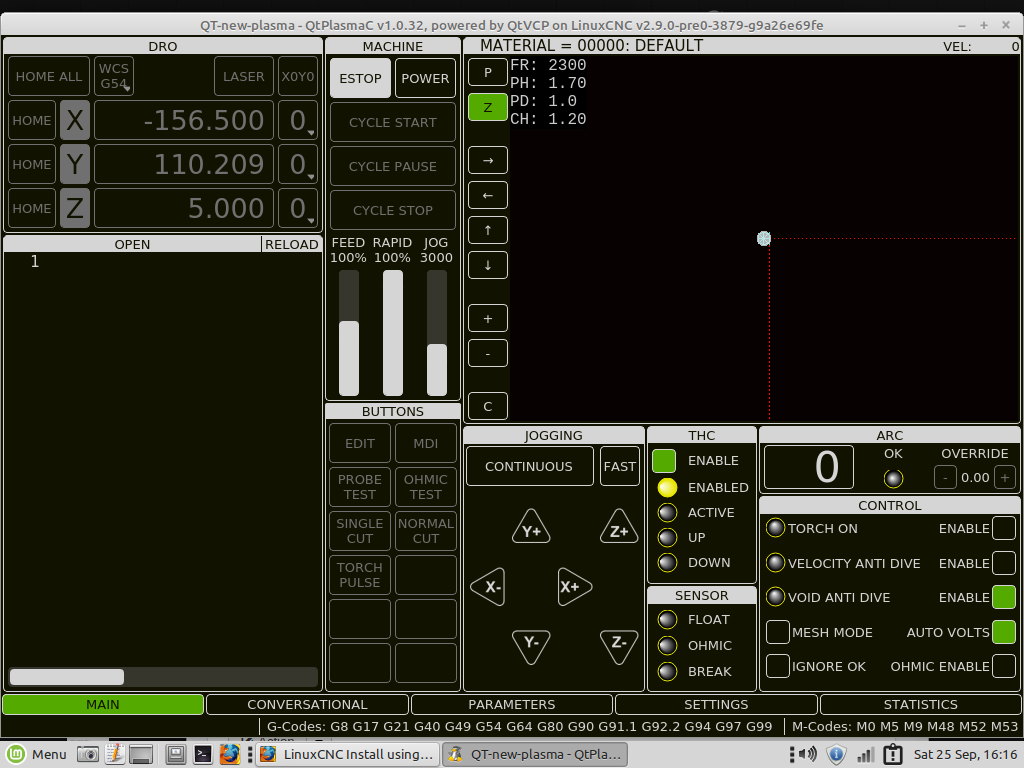This screenshot has width=1024, height=768.
Task: Jog the X+ arrow
Action: pyautogui.click(x=574, y=586)
